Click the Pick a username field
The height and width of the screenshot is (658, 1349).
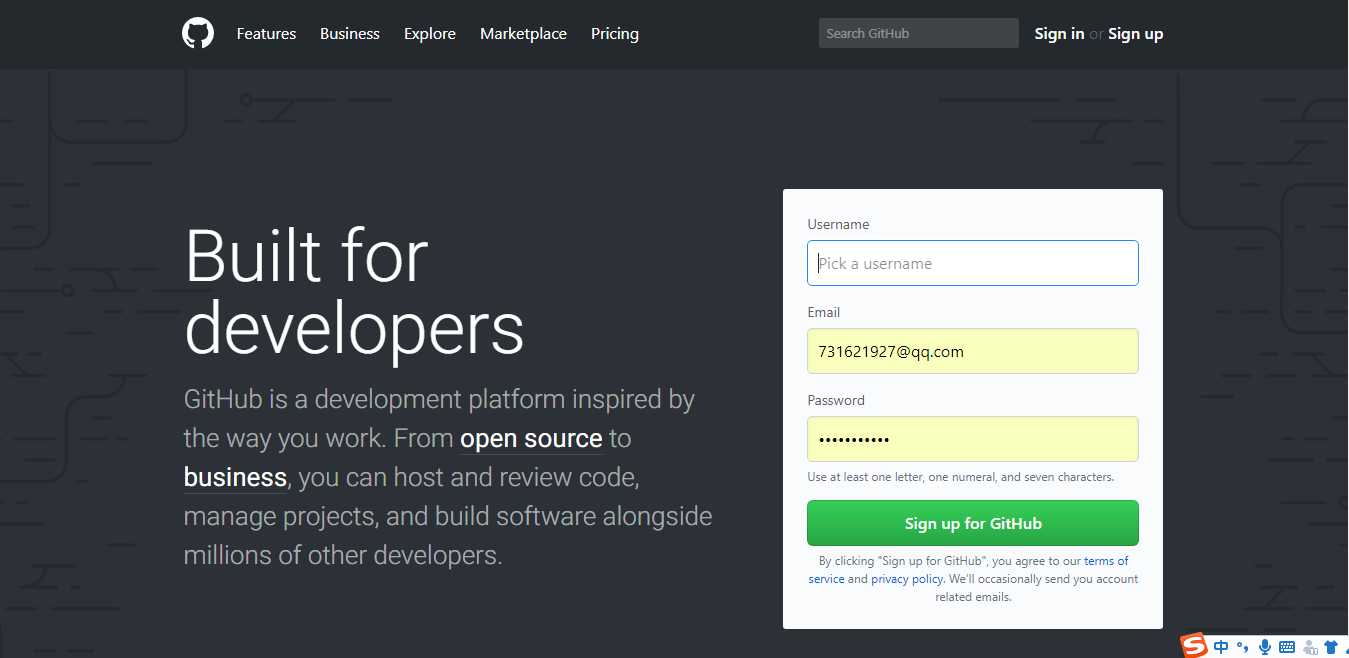coord(973,263)
